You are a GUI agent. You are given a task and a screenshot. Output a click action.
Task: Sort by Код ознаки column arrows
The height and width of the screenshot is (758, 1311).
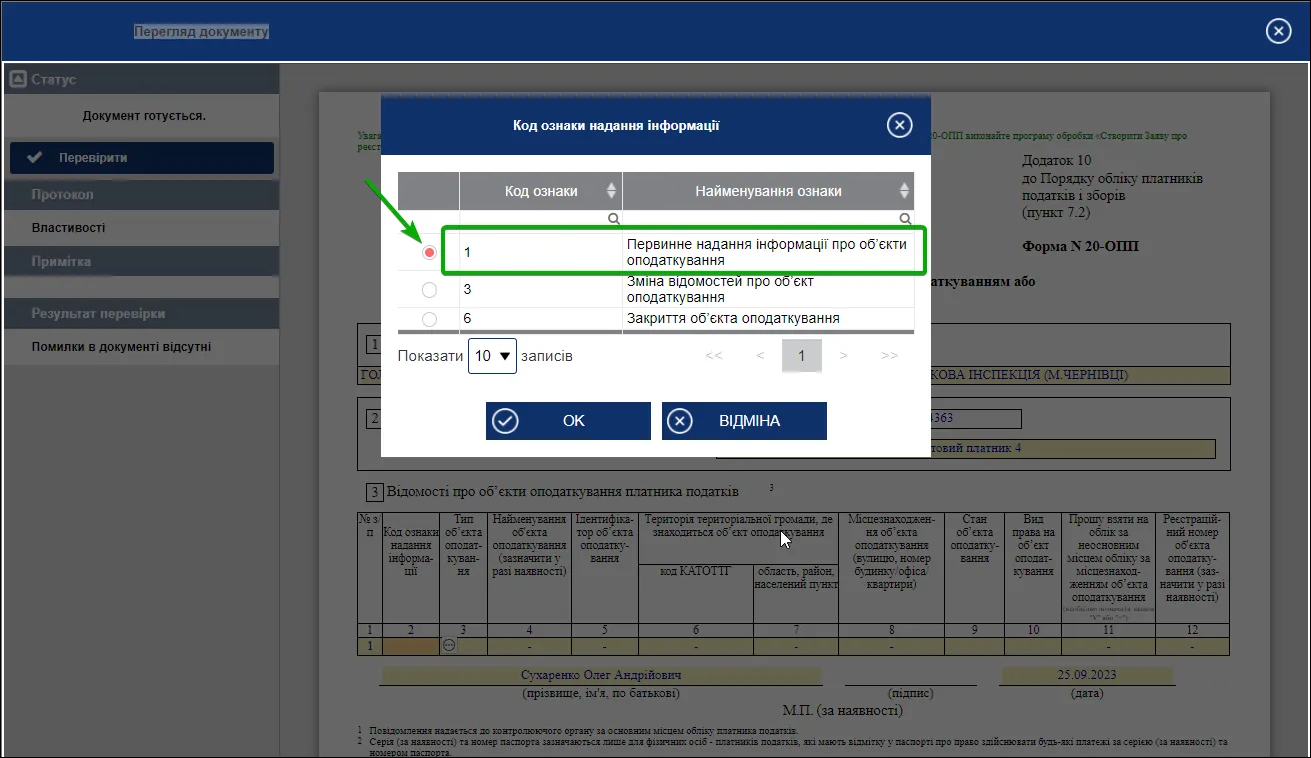click(x=612, y=191)
